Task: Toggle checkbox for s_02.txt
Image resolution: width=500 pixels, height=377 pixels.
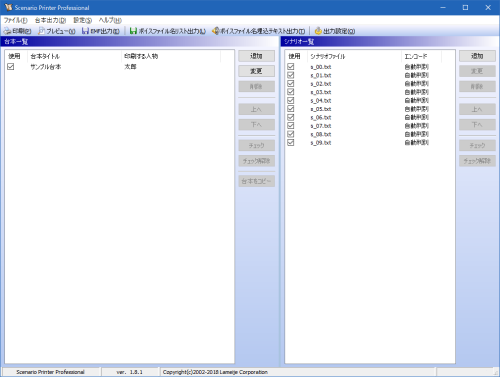Action: tap(291, 83)
